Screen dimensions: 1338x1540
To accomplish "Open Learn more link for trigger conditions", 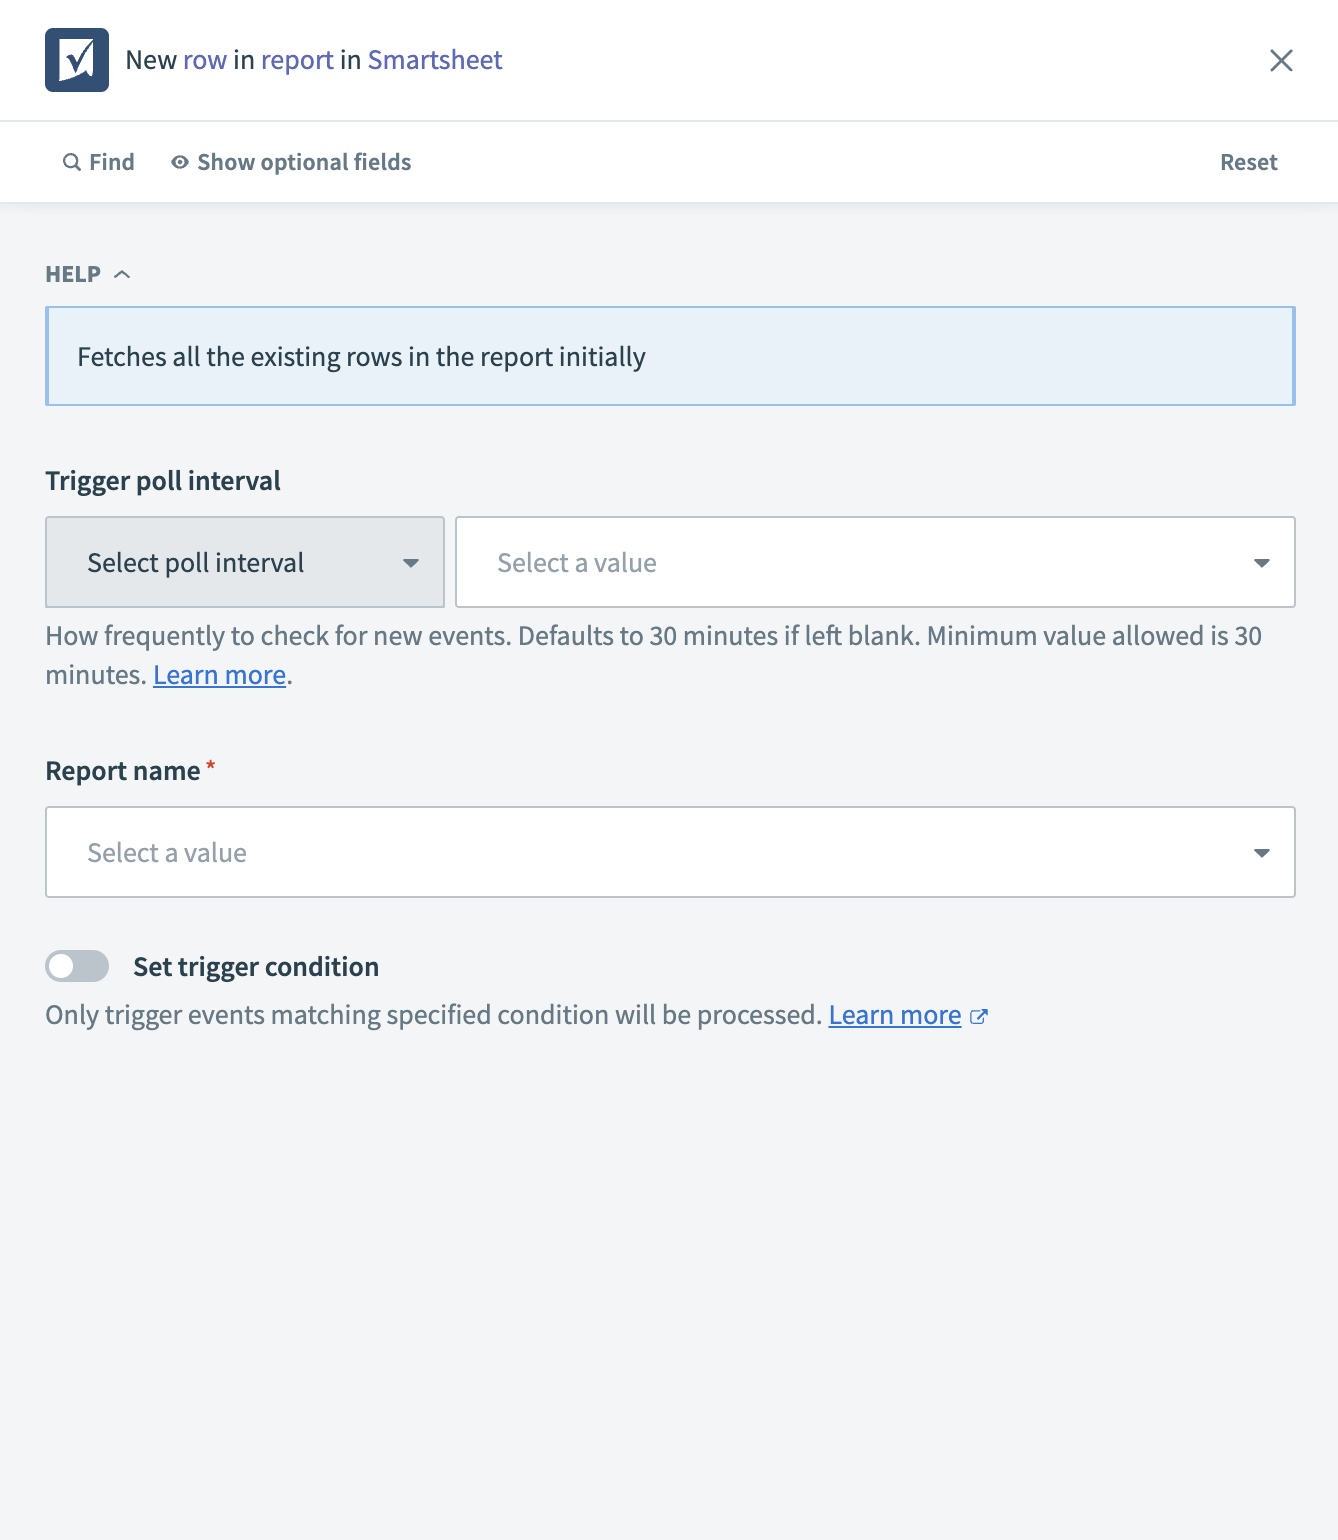I will (894, 1015).
